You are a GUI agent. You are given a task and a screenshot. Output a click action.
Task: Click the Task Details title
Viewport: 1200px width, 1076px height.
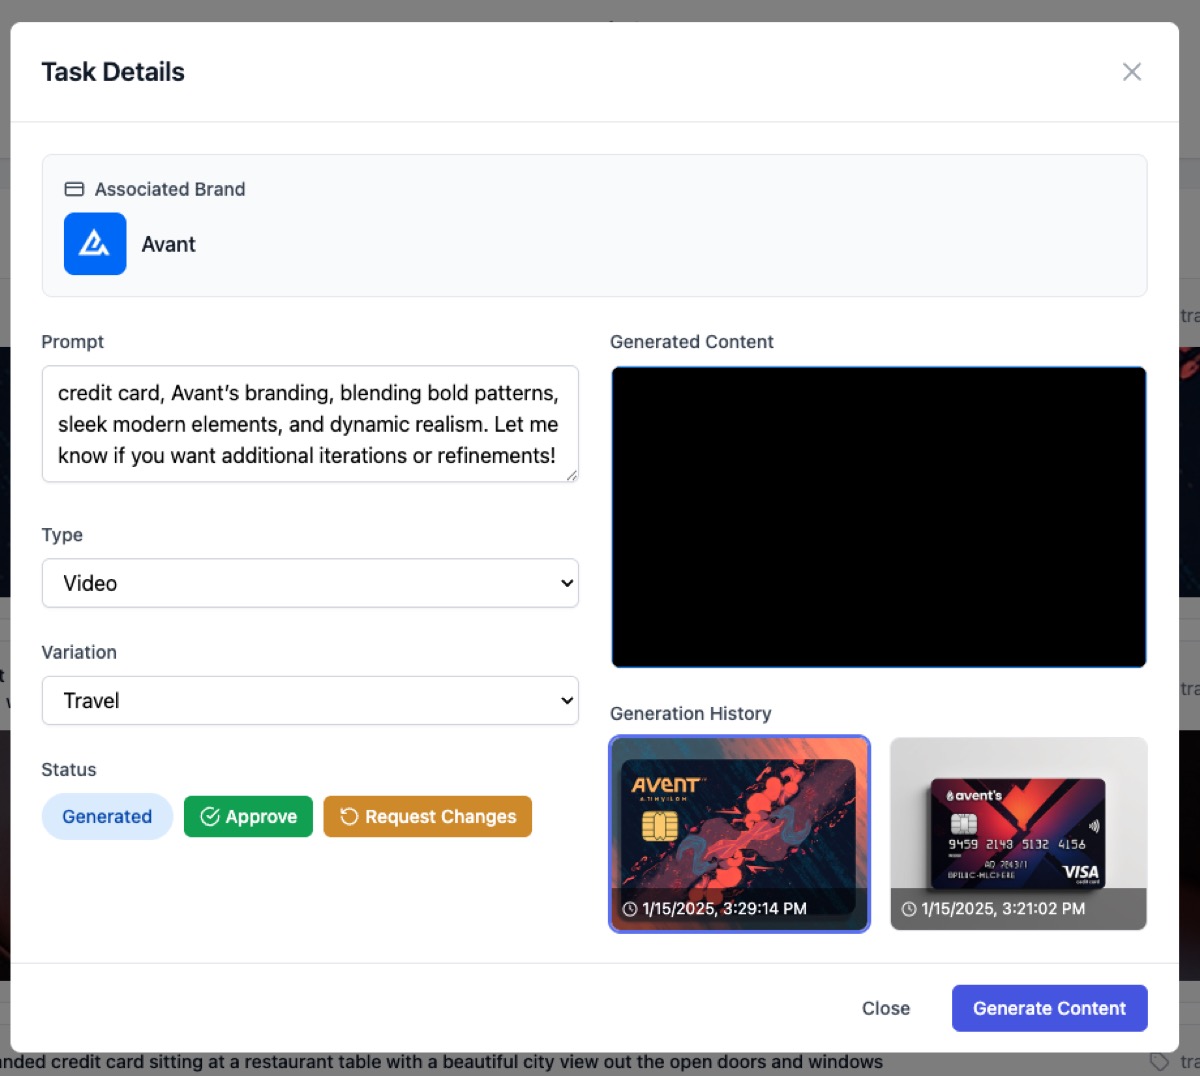click(113, 72)
